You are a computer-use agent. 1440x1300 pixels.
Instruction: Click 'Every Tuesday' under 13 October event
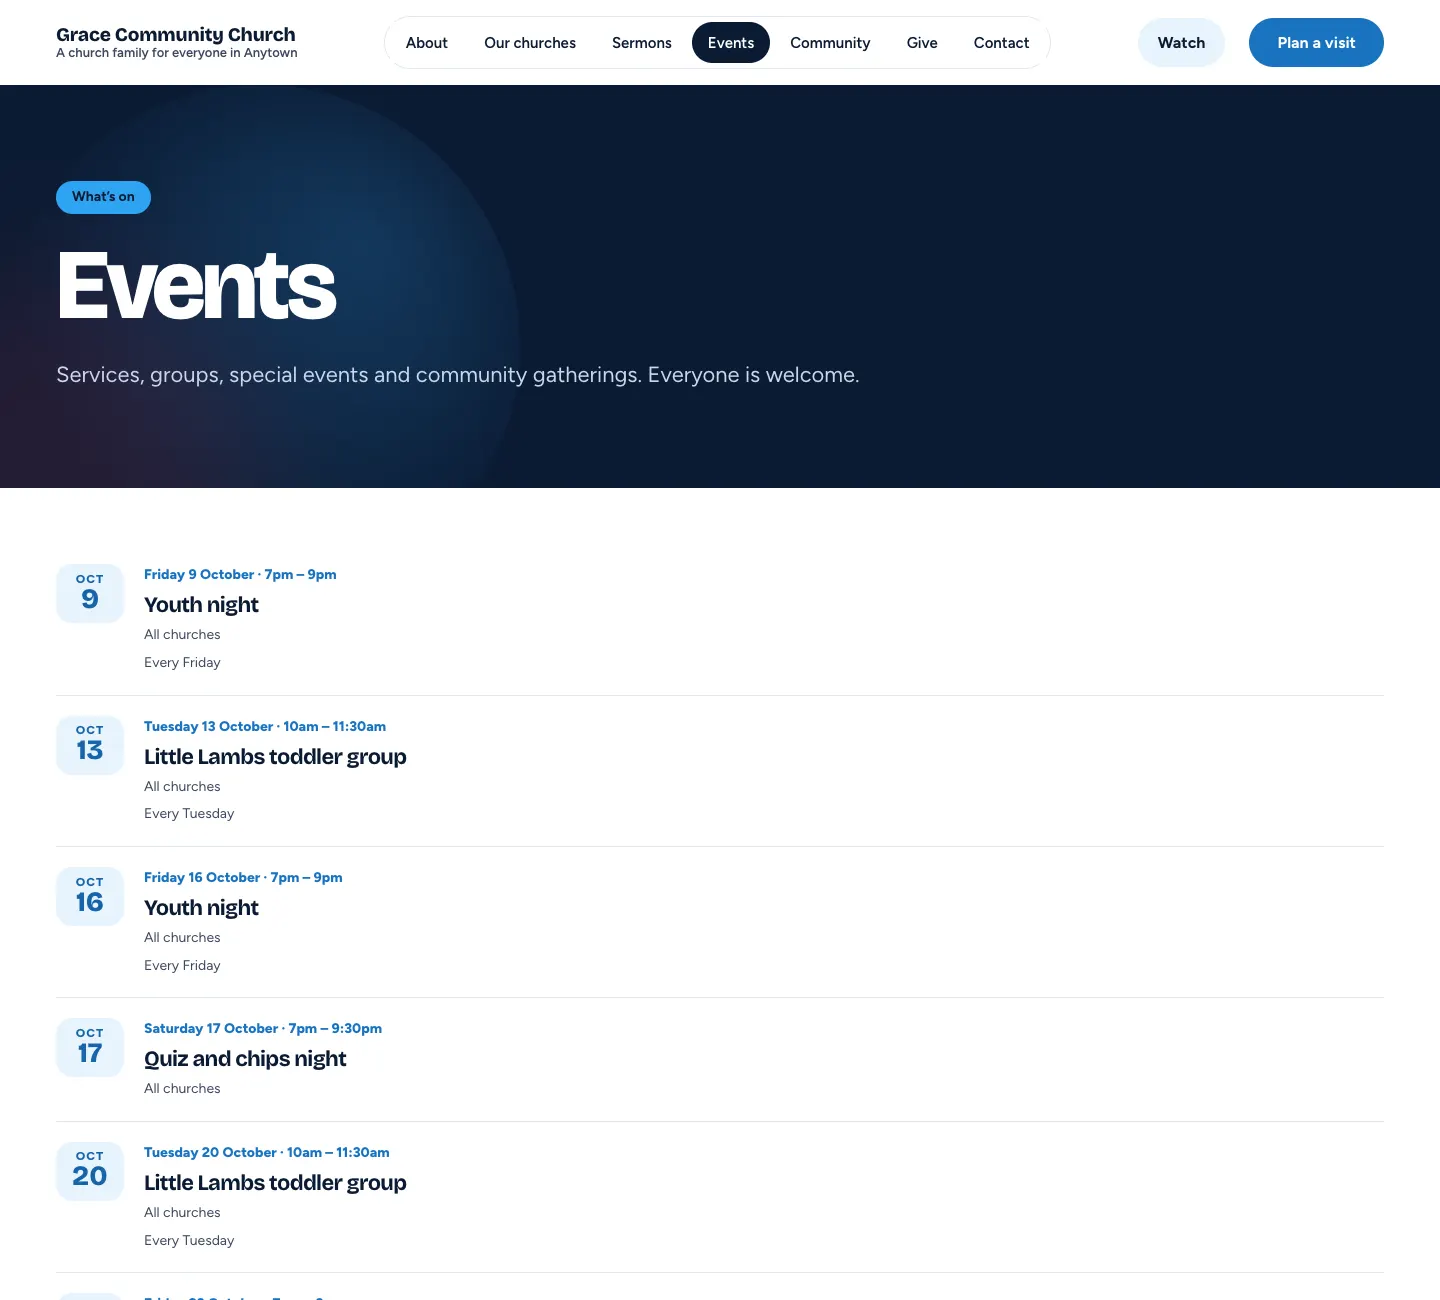[x=189, y=814]
